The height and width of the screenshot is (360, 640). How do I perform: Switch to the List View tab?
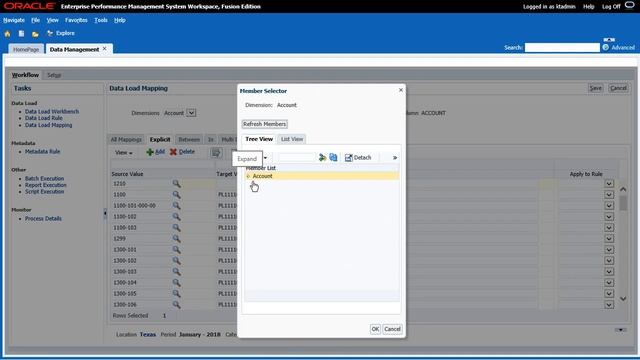(292, 139)
